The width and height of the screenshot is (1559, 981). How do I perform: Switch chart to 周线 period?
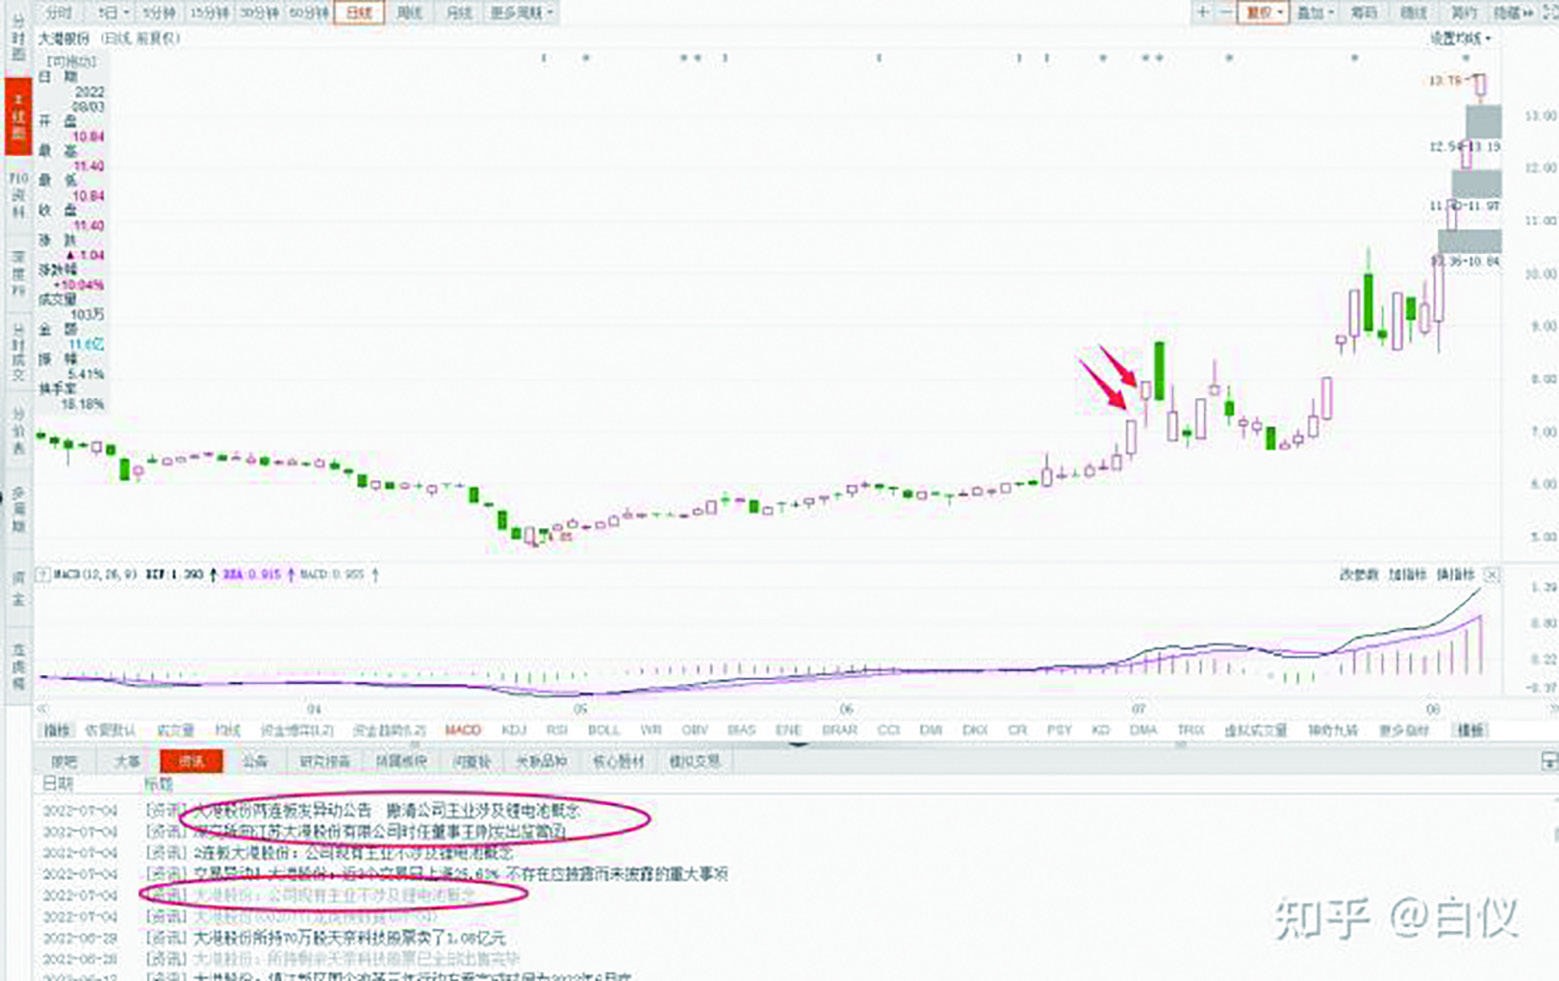[x=410, y=13]
